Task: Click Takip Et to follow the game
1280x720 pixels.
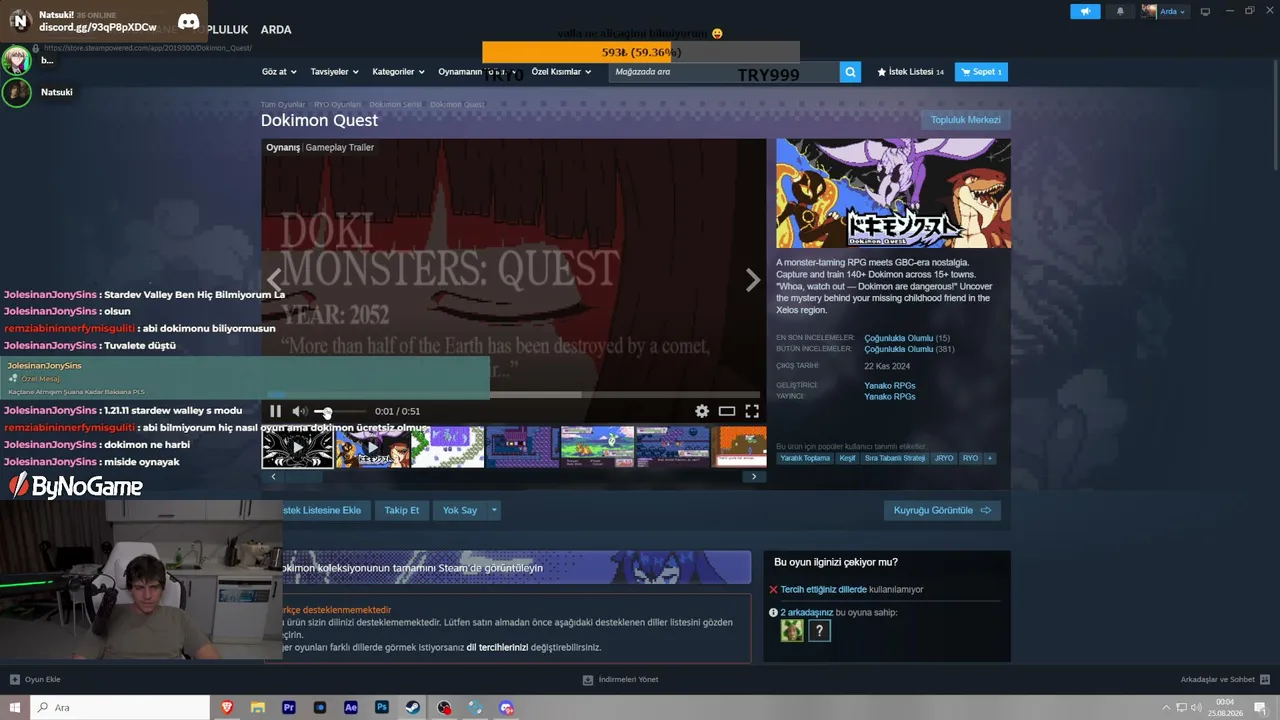Action: (402, 510)
